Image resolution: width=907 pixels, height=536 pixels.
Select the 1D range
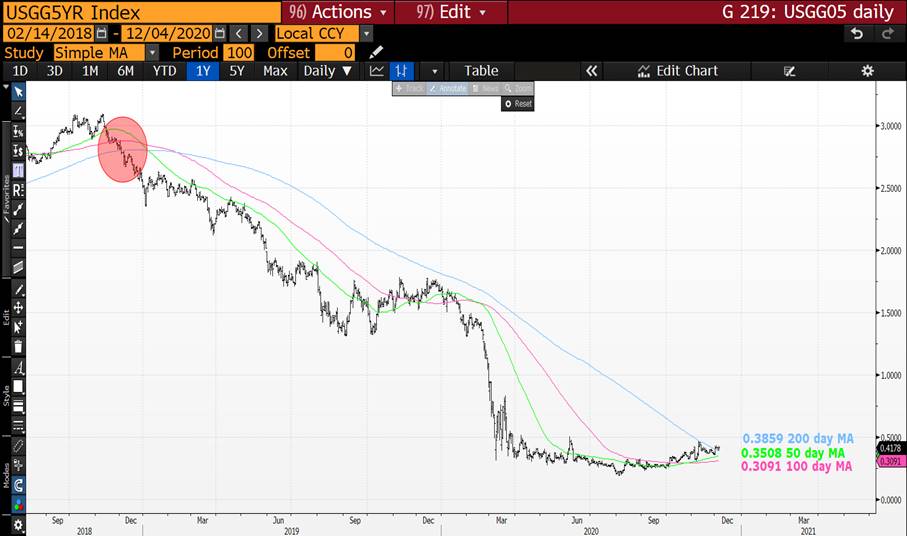point(20,71)
